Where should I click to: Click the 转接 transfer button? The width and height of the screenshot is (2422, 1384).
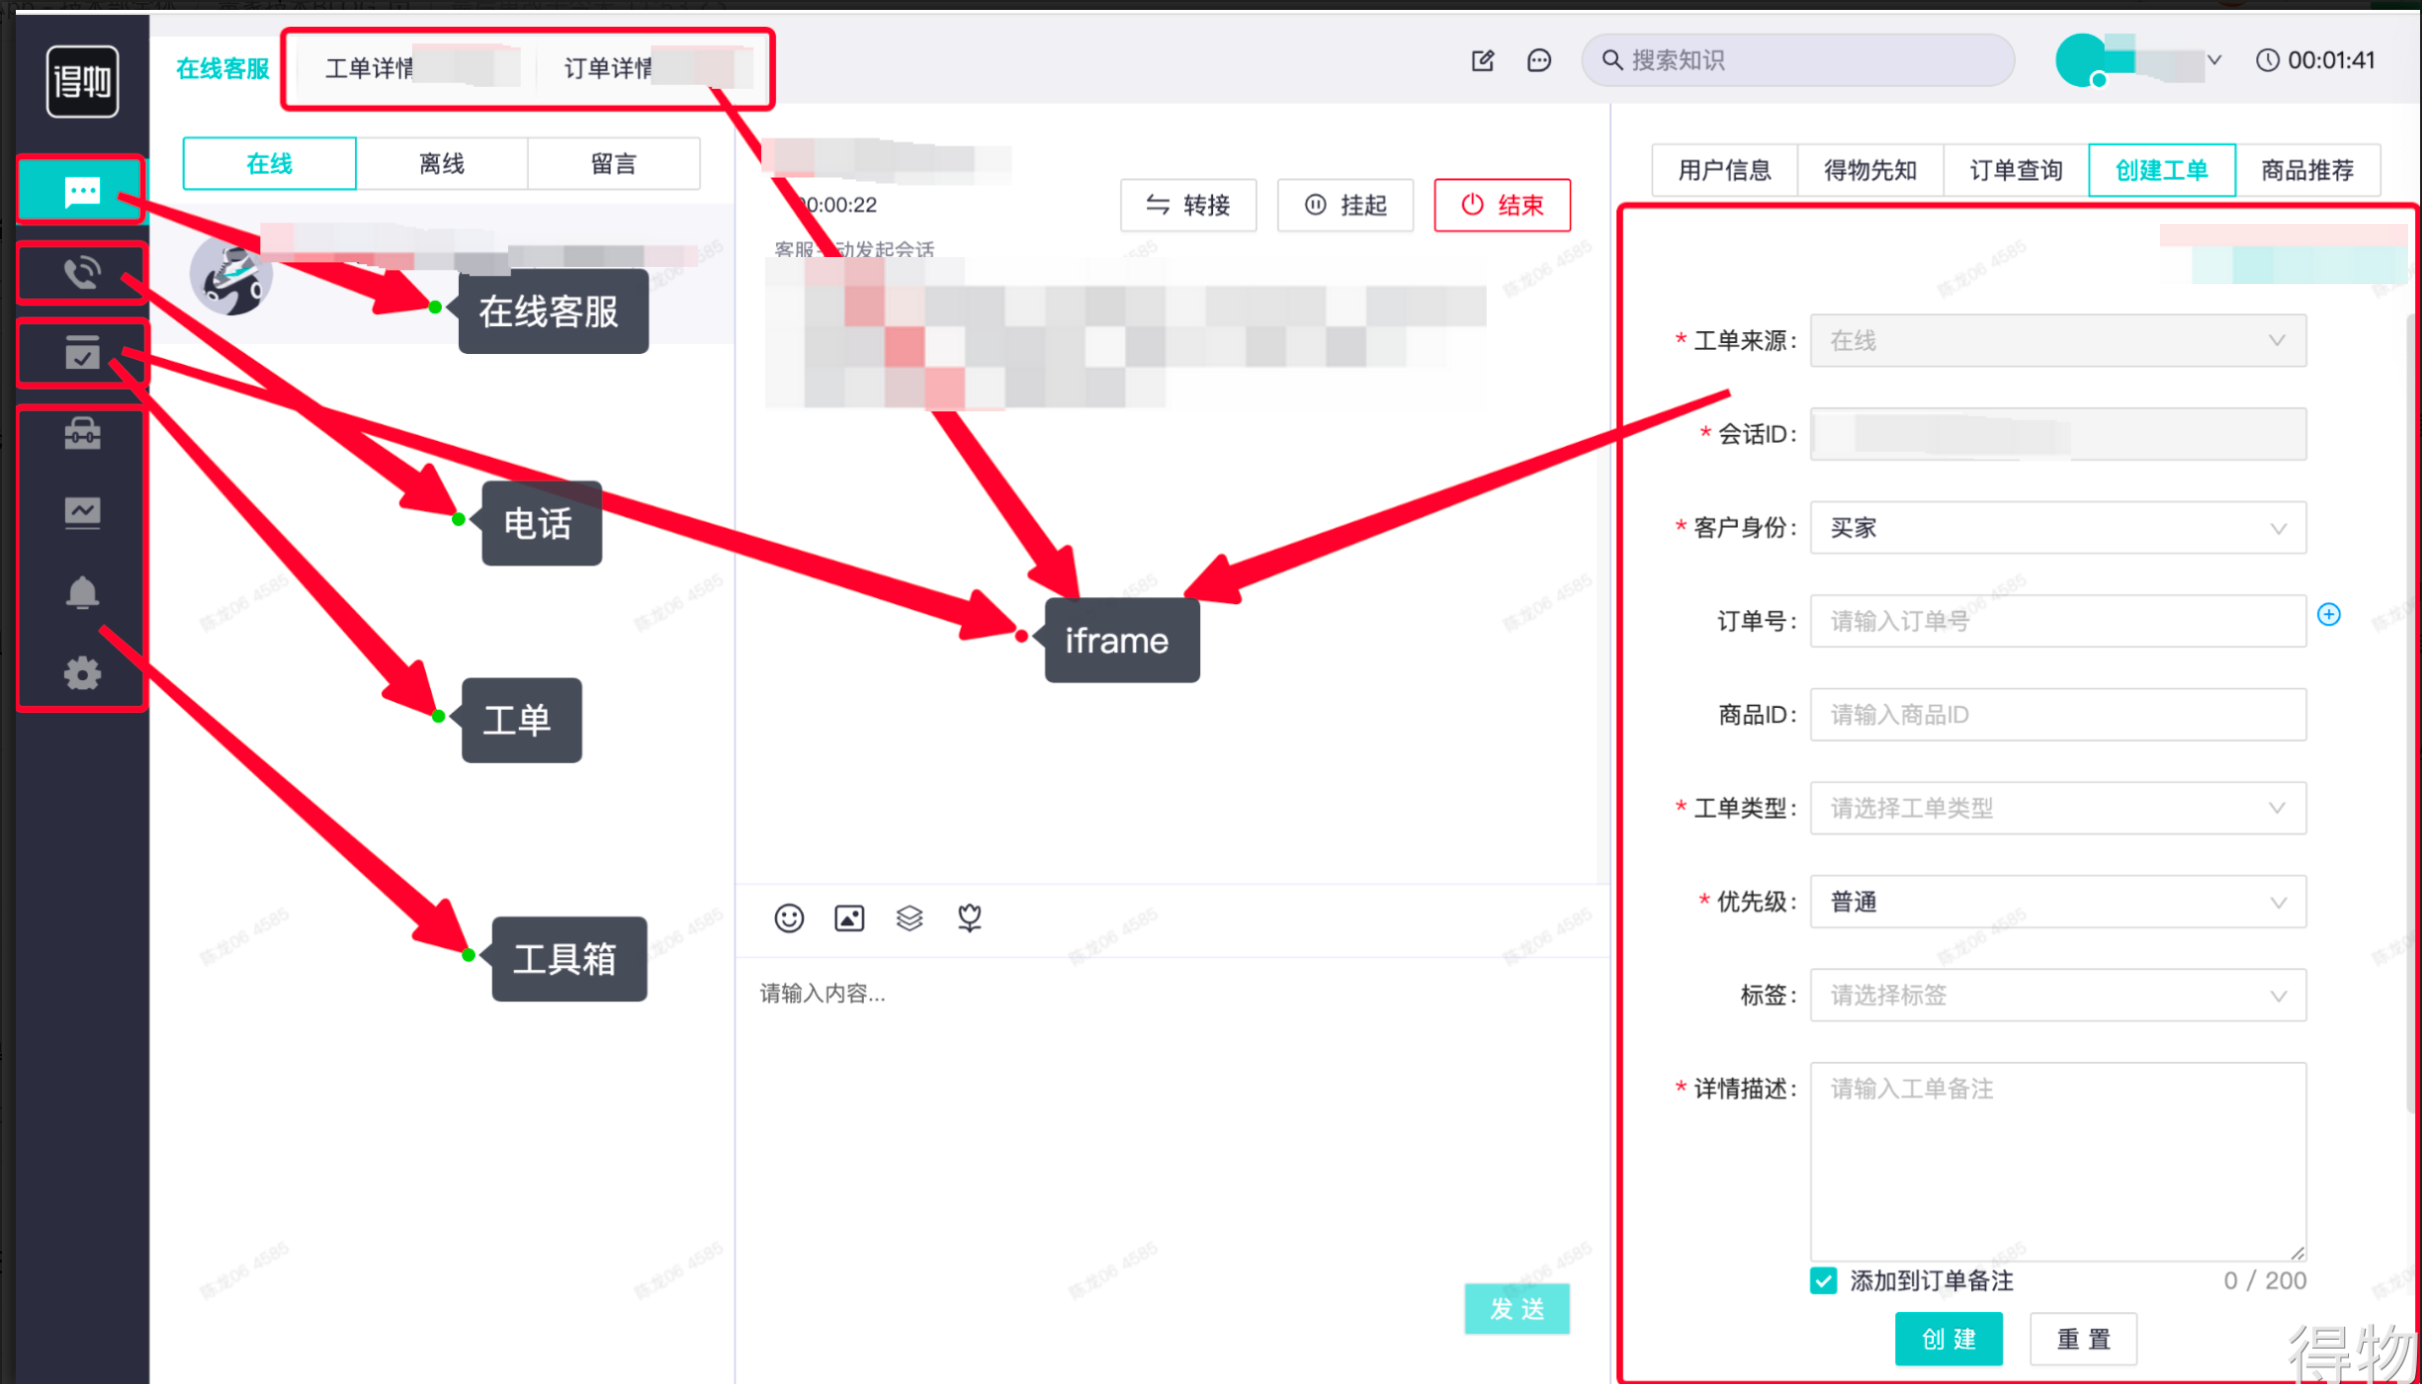click(x=1187, y=205)
